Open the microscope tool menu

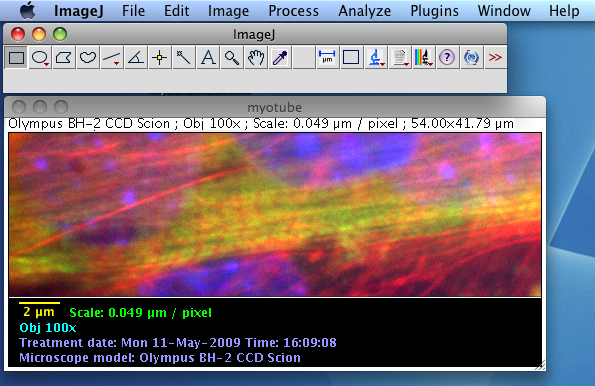(x=375, y=58)
